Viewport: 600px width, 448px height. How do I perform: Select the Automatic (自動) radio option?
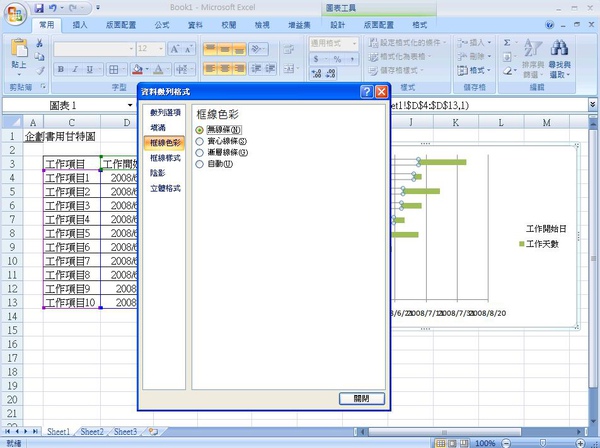tap(199, 164)
